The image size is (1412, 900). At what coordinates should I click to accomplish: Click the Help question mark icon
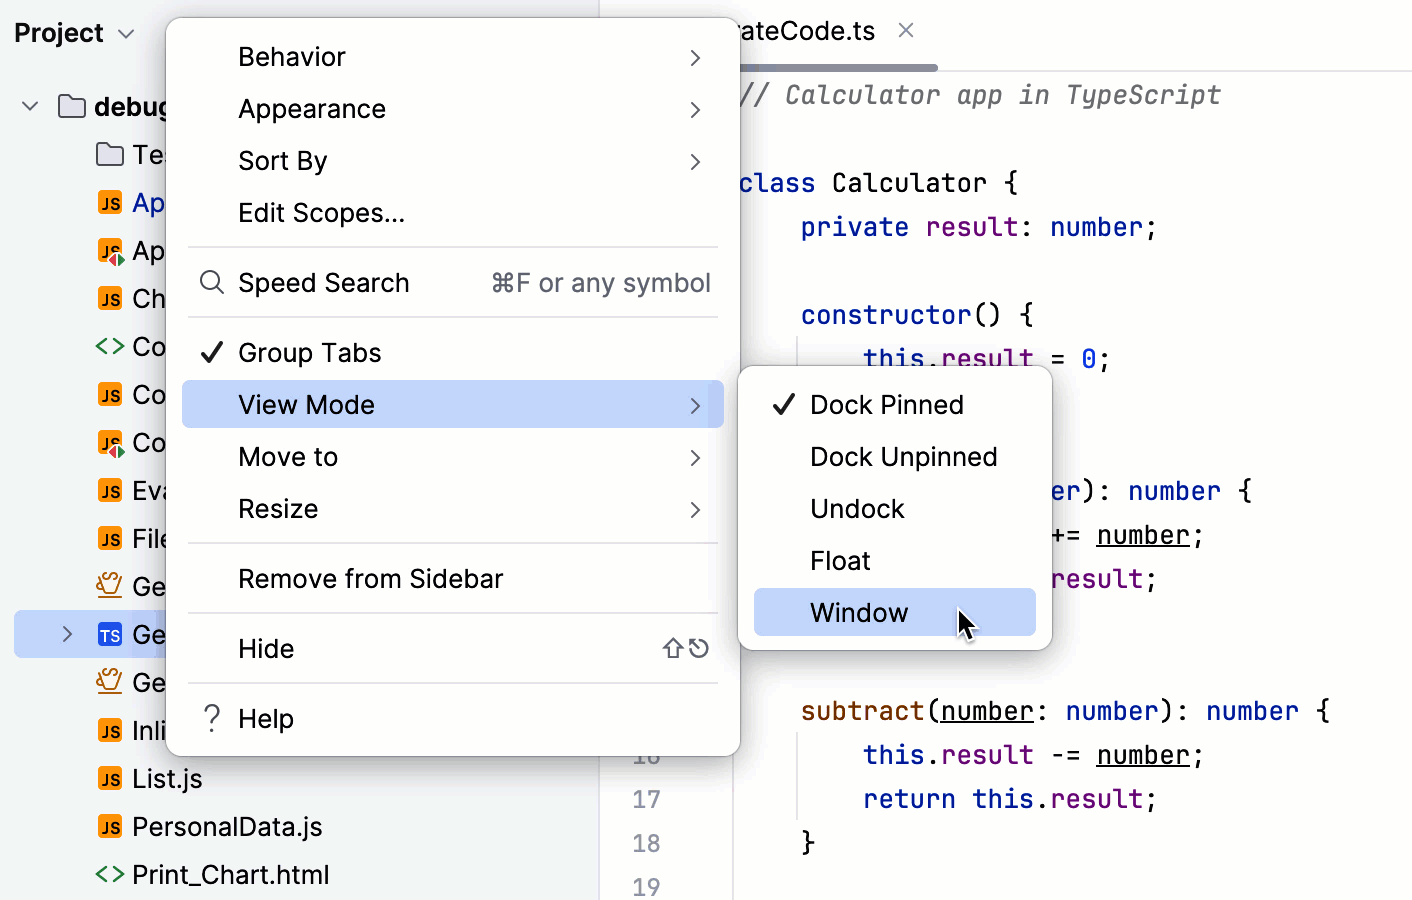coord(211,718)
